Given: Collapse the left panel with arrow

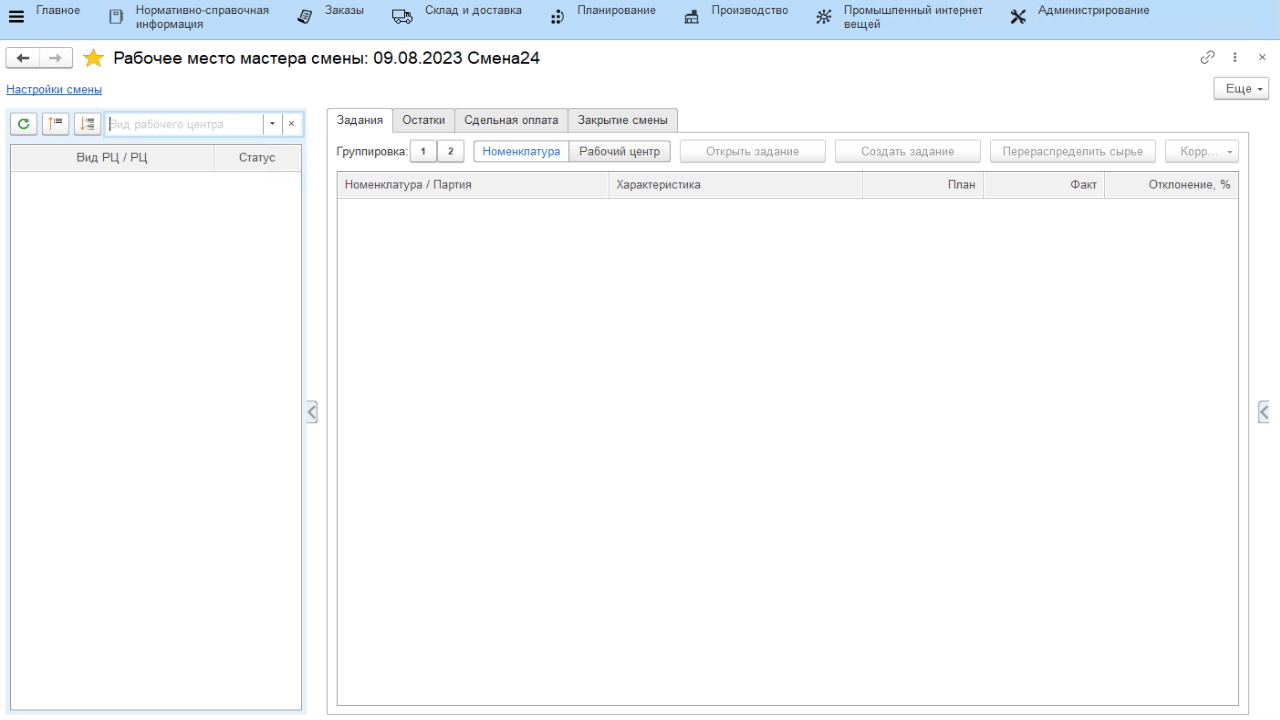Looking at the screenshot, I should pyautogui.click(x=312, y=412).
